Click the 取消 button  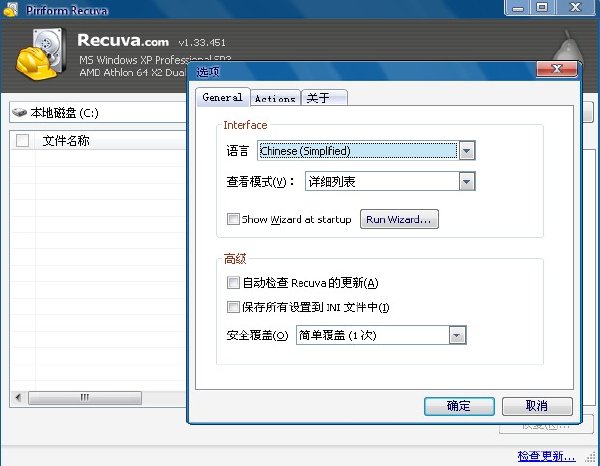coord(537,406)
